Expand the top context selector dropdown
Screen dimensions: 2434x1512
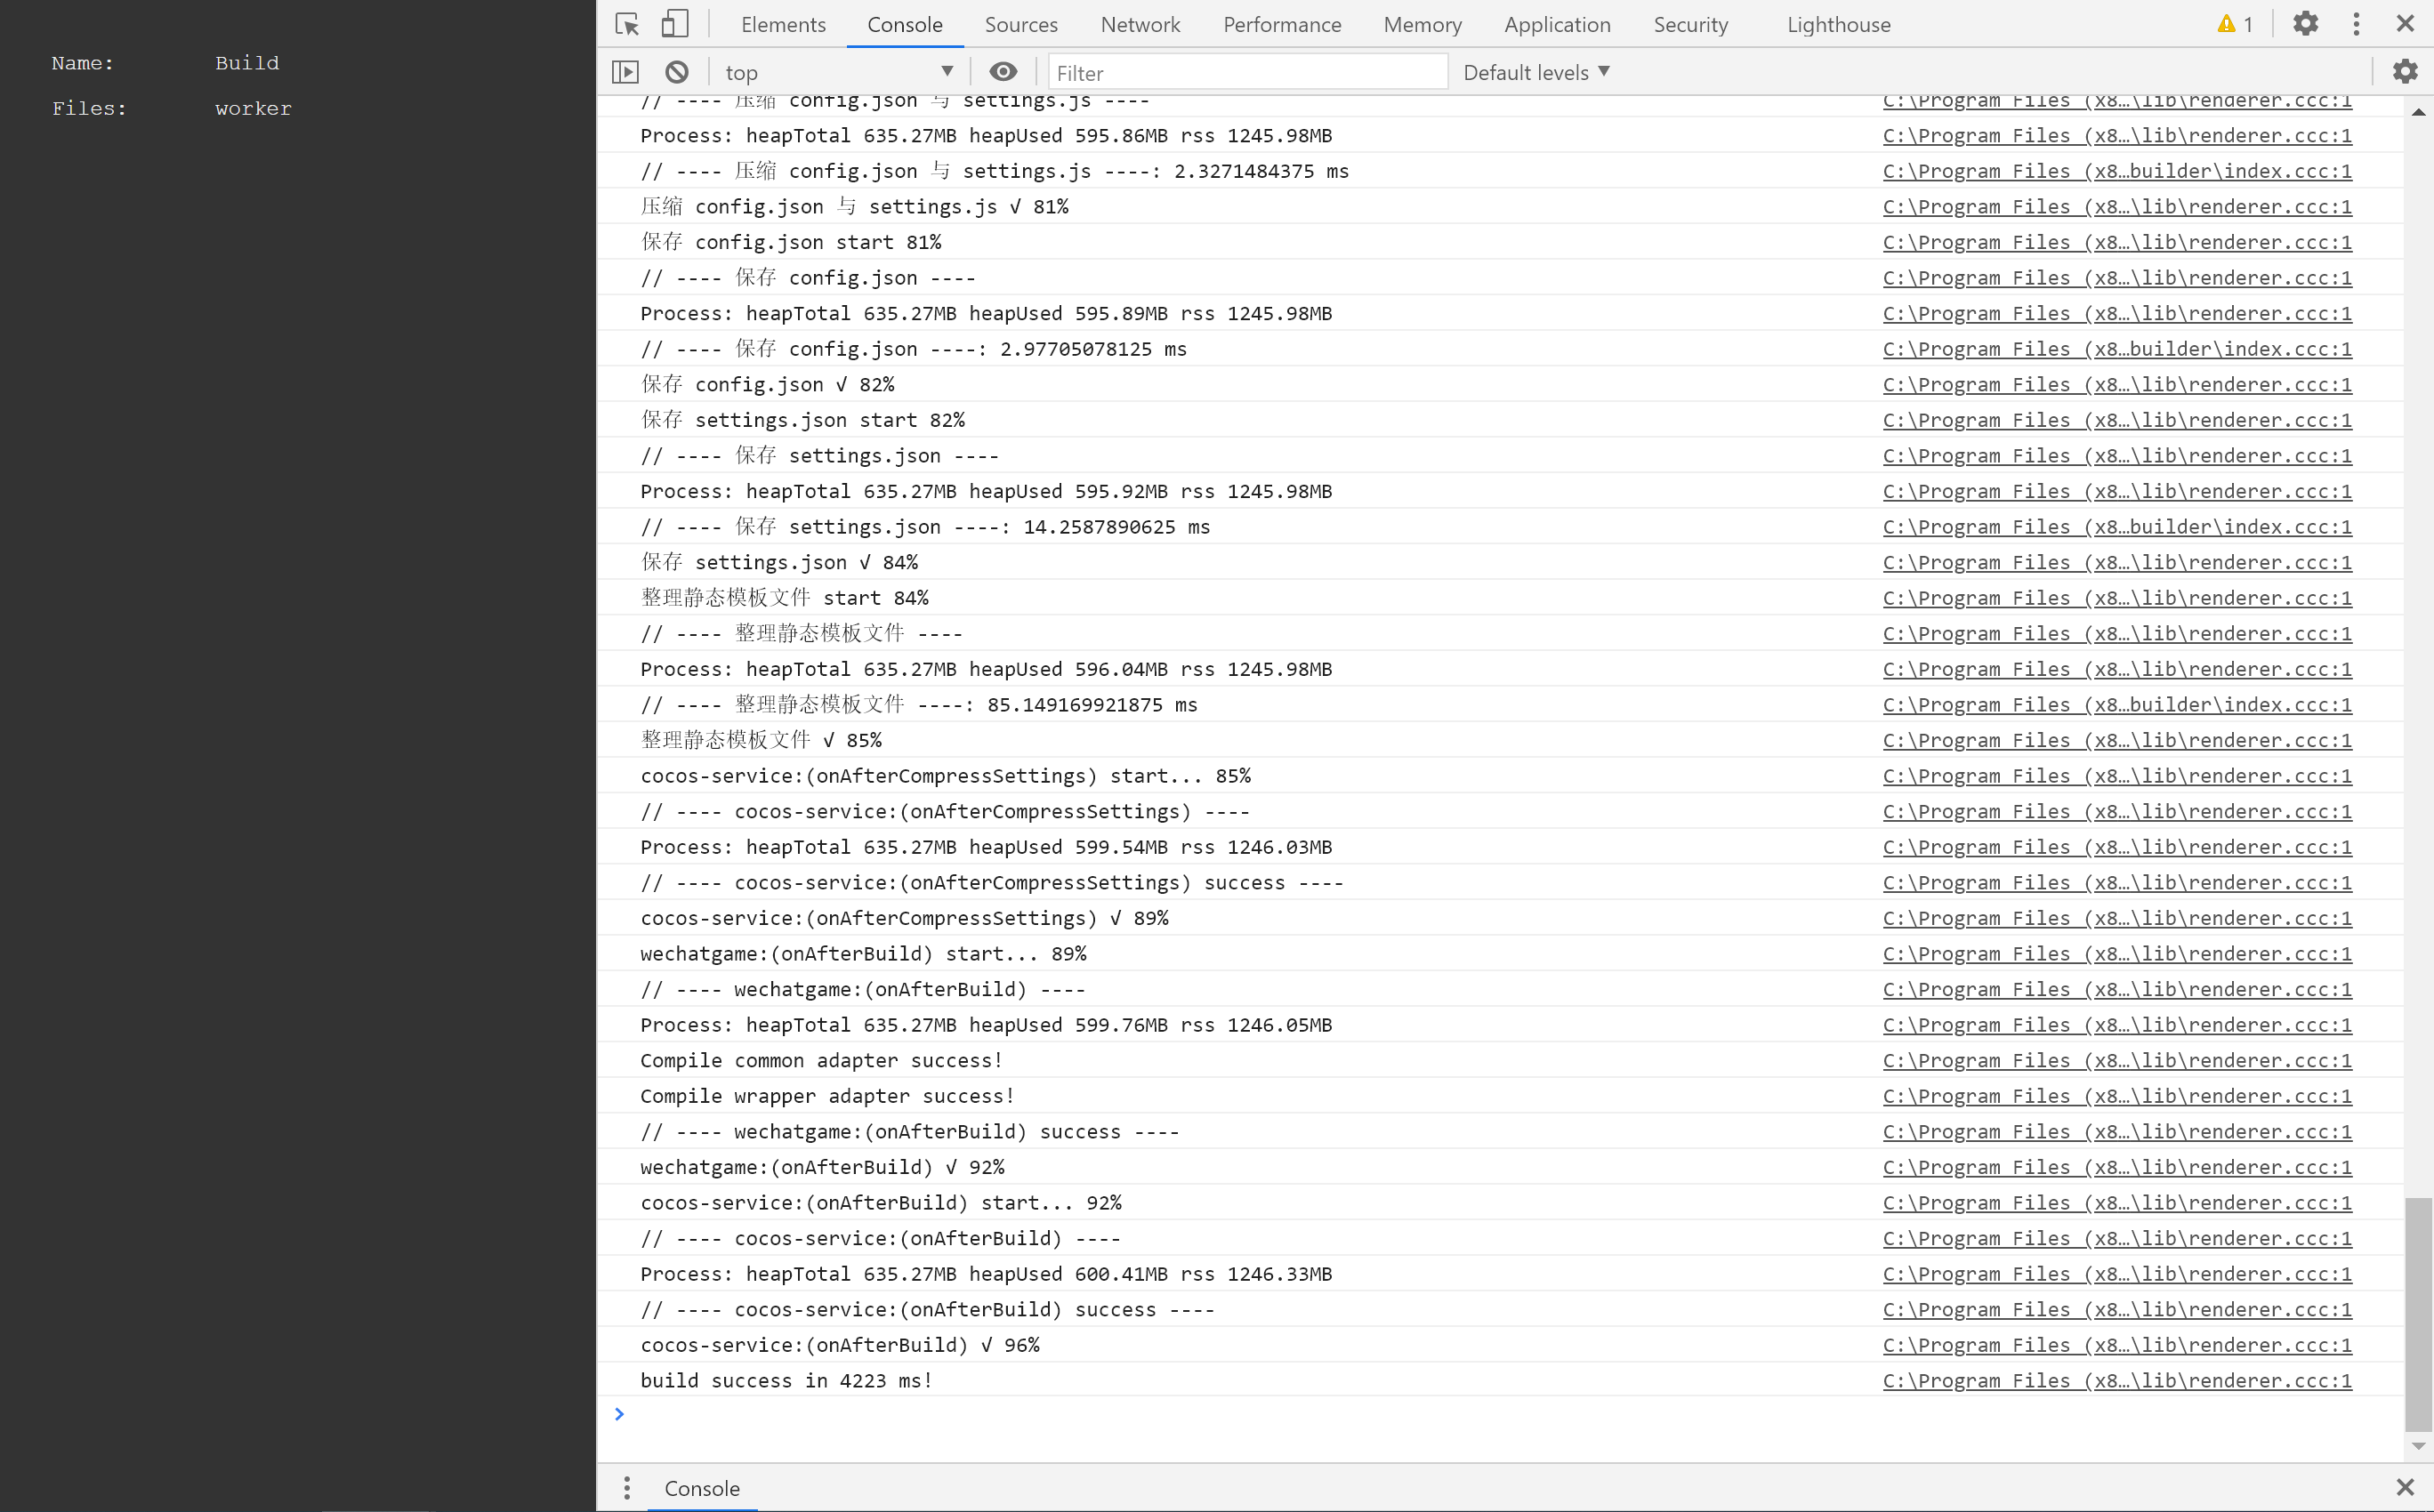(838, 72)
